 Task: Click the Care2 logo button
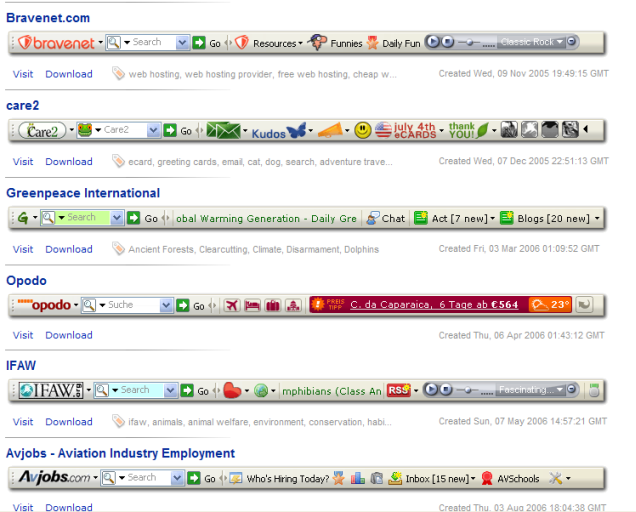coord(42,130)
